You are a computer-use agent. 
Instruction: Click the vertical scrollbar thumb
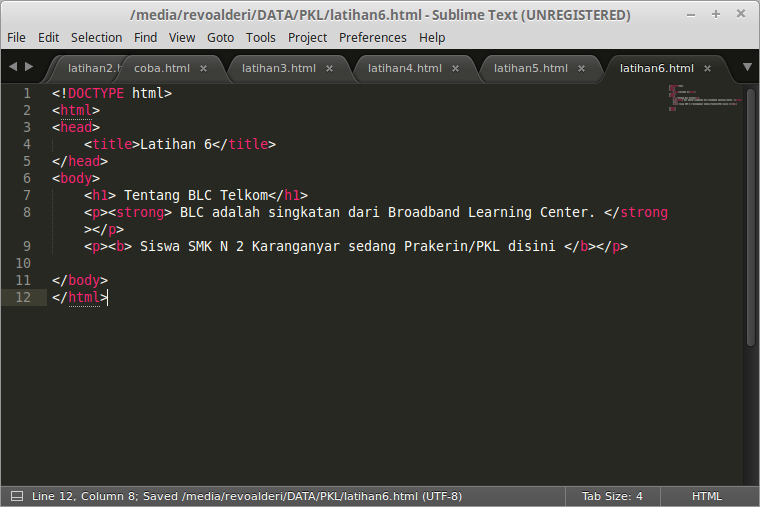point(751,217)
